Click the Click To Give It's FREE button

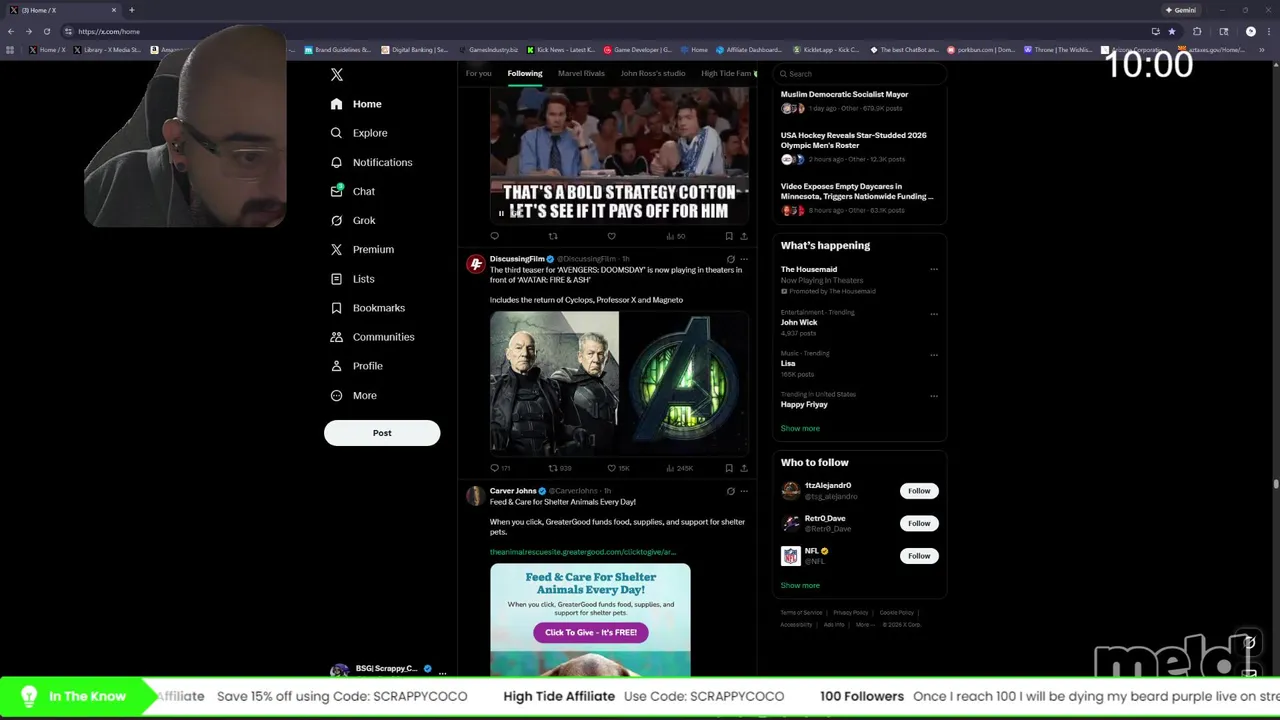coord(591,632)
